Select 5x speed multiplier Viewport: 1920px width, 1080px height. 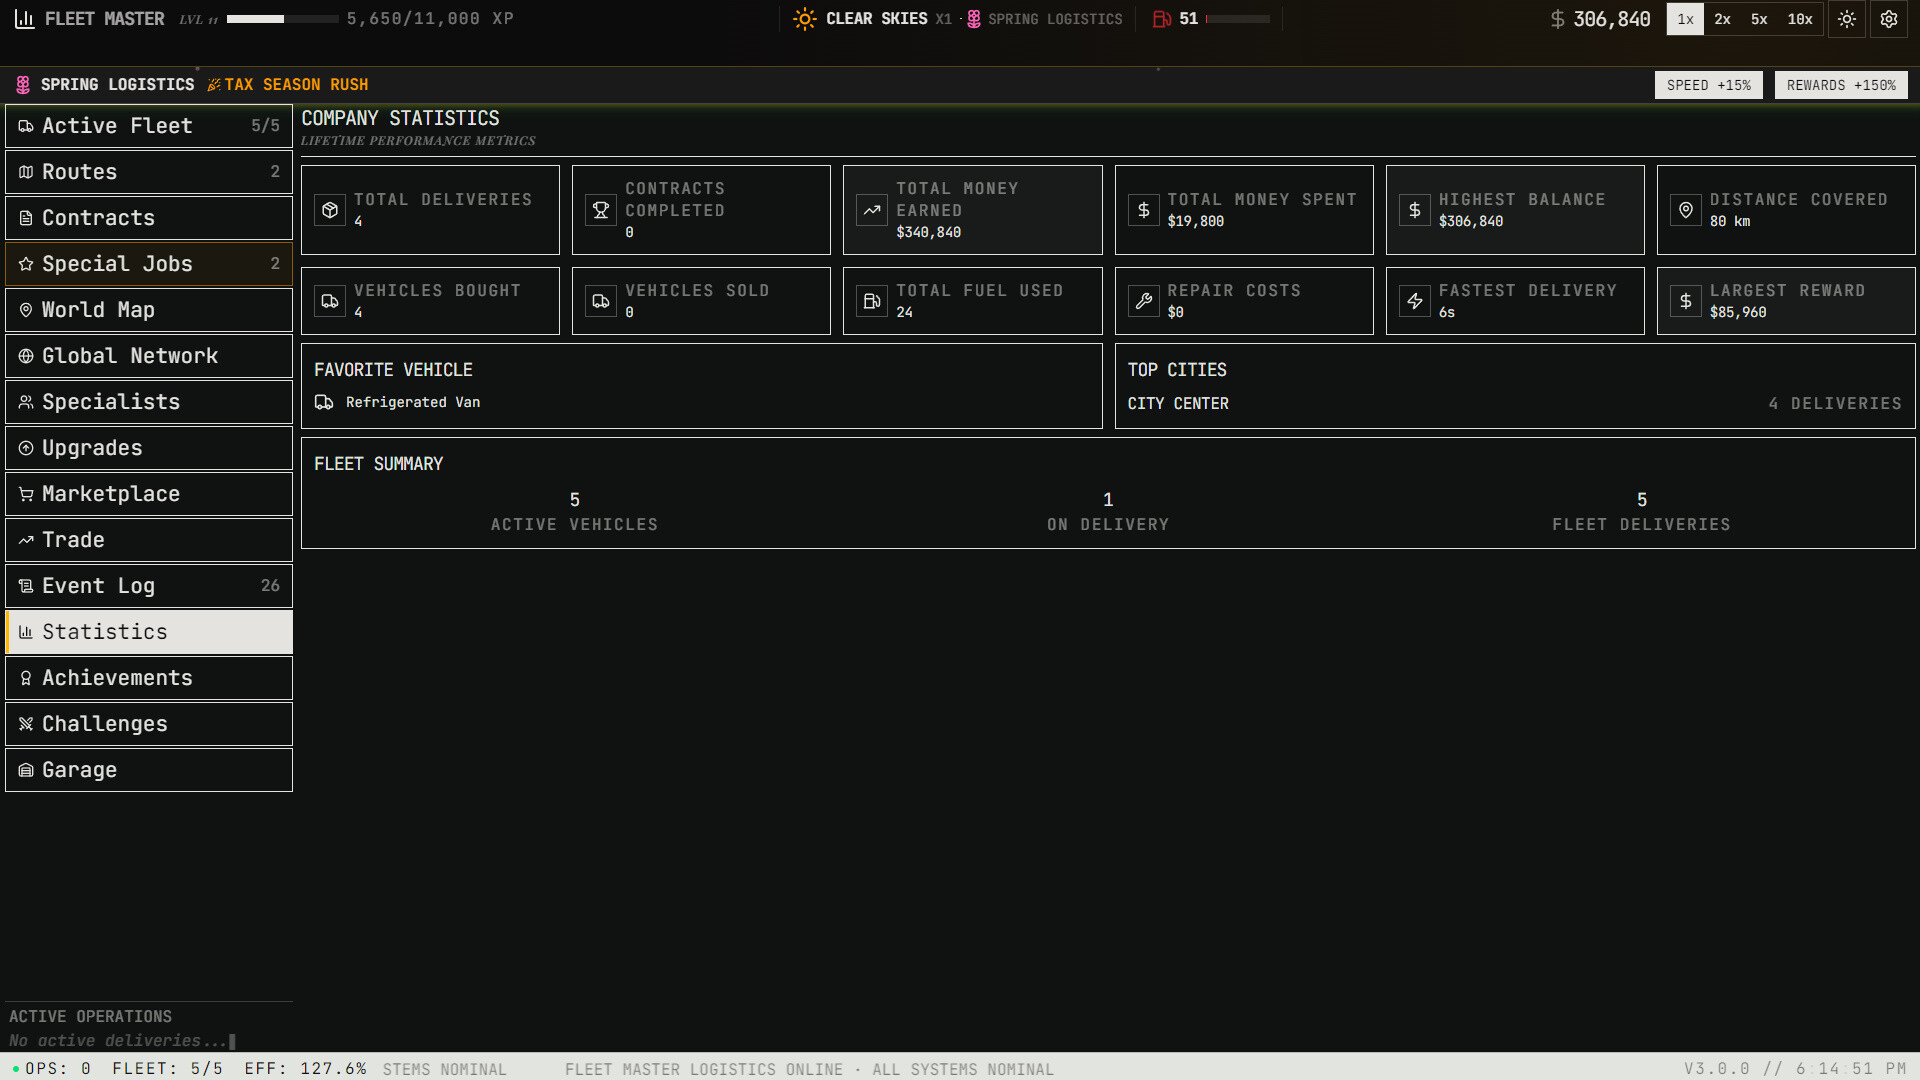(x=1759, y=19)
